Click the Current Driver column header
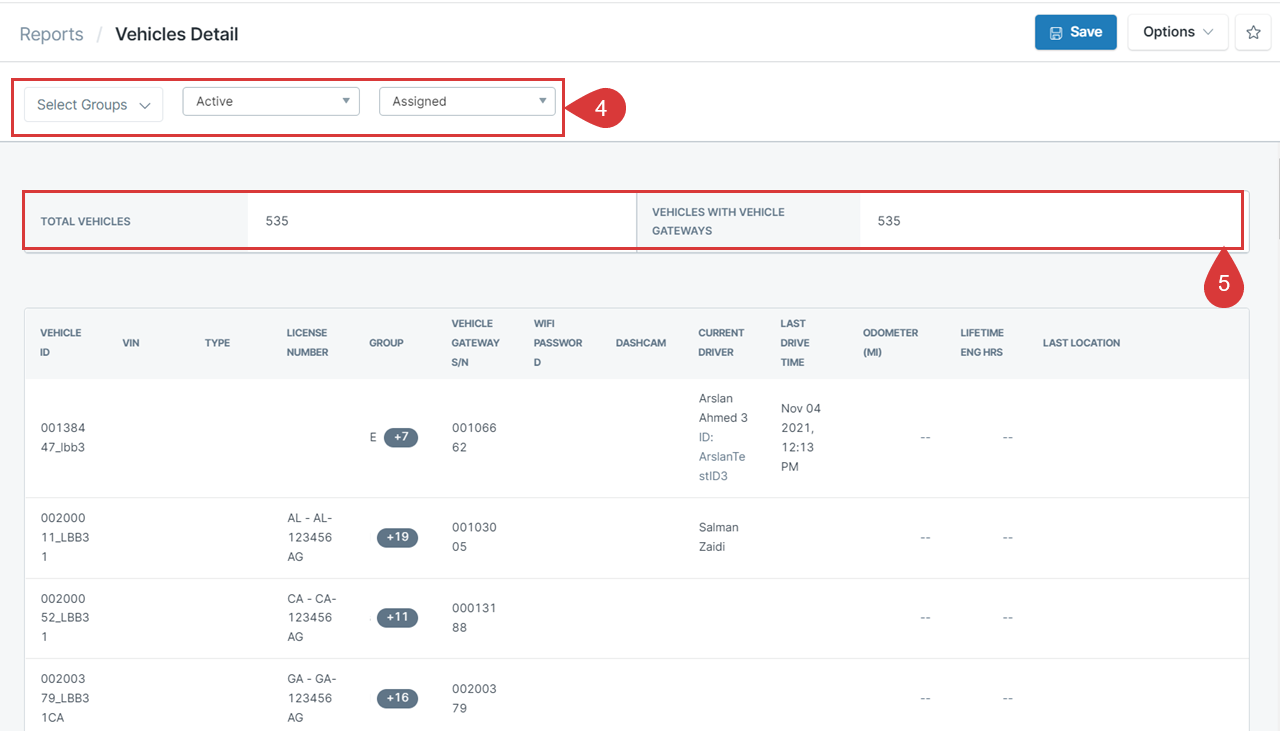Image resolution: width=1280 pixels, height=731 pixels. (721, 342)
